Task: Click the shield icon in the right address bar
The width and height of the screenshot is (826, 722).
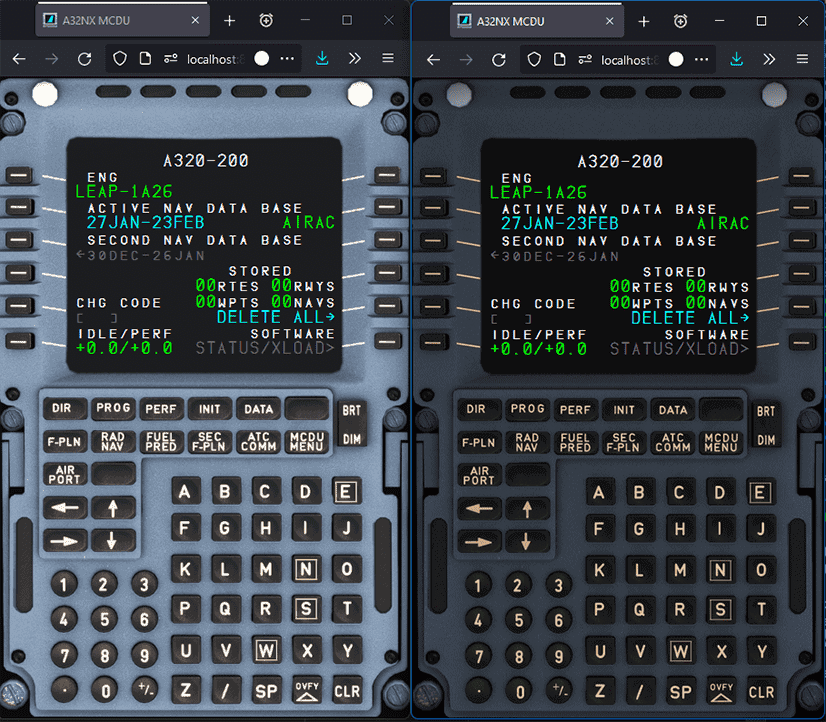Action: [534, 59]
